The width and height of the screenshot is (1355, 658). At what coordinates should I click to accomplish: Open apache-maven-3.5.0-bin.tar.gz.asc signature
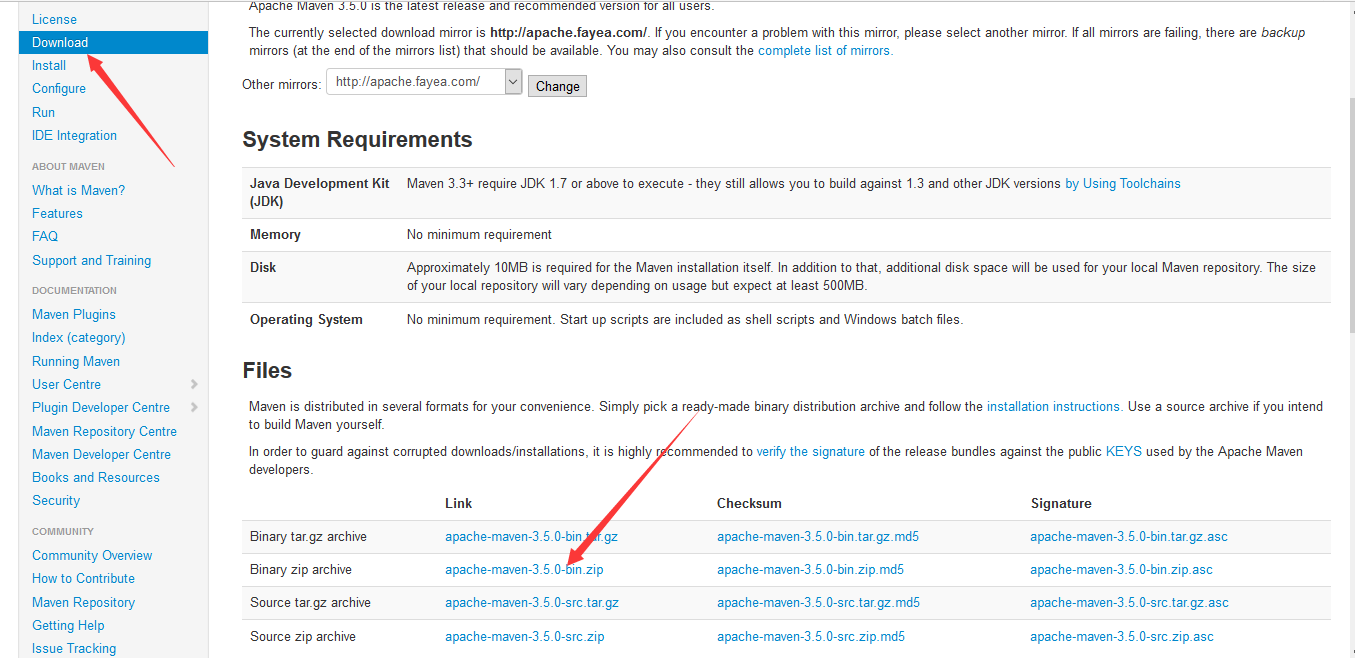click(1129, 536)
